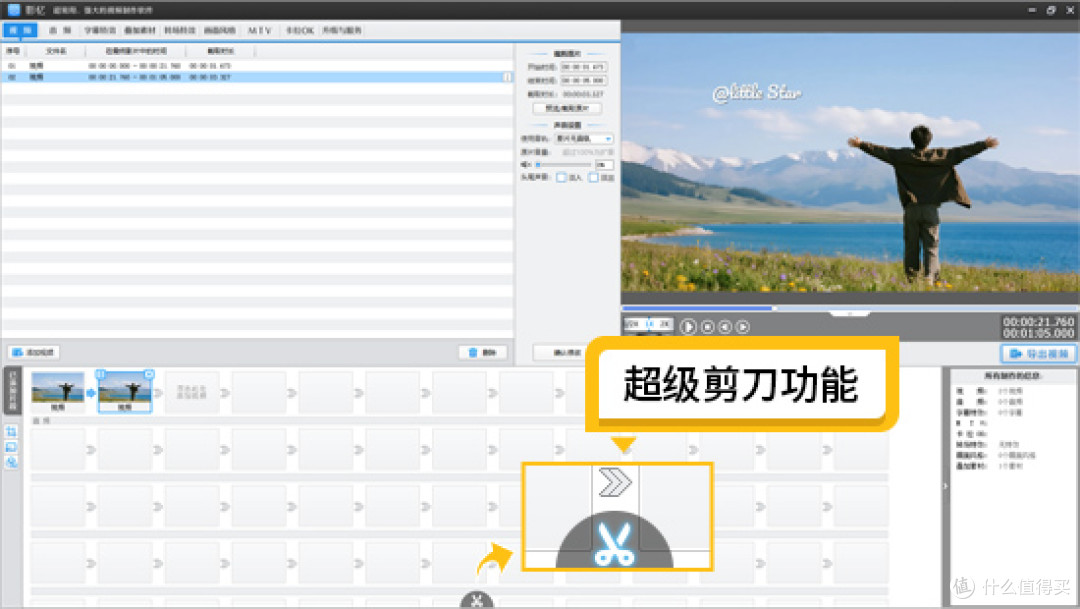Click the blue transition arrow between clips
The height and width of the screenshot is (609, 1080).
pyautogui.click(x=91, y=393)
